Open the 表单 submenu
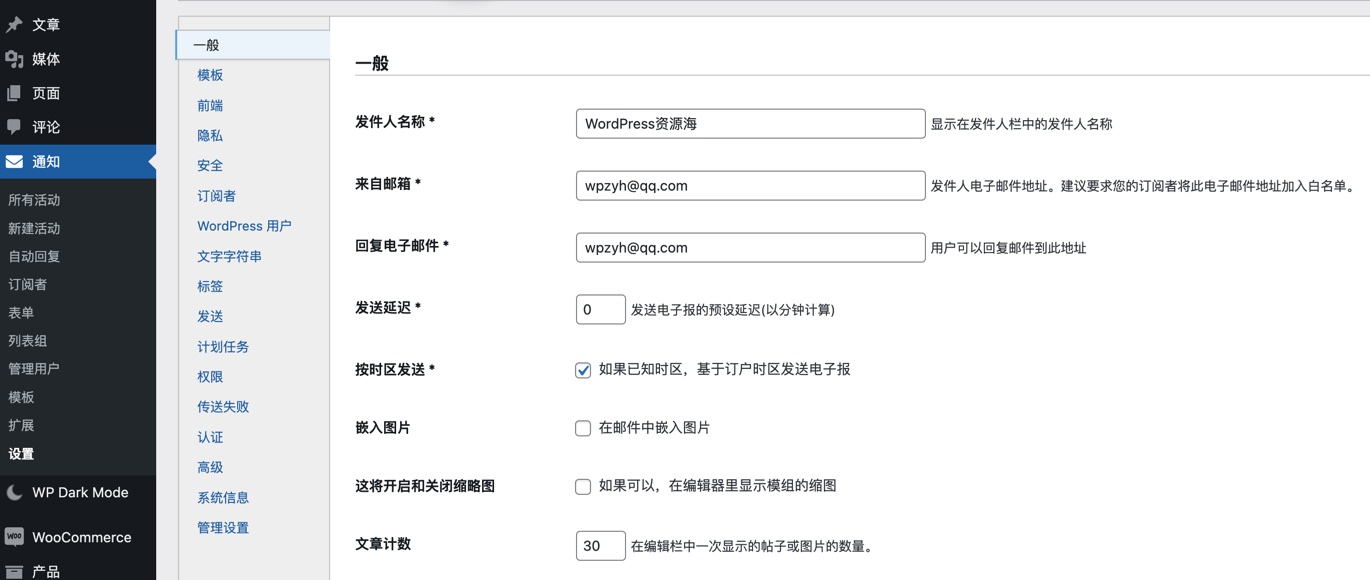The width and height of the screenshot is (1370, 580). (21, 312)
